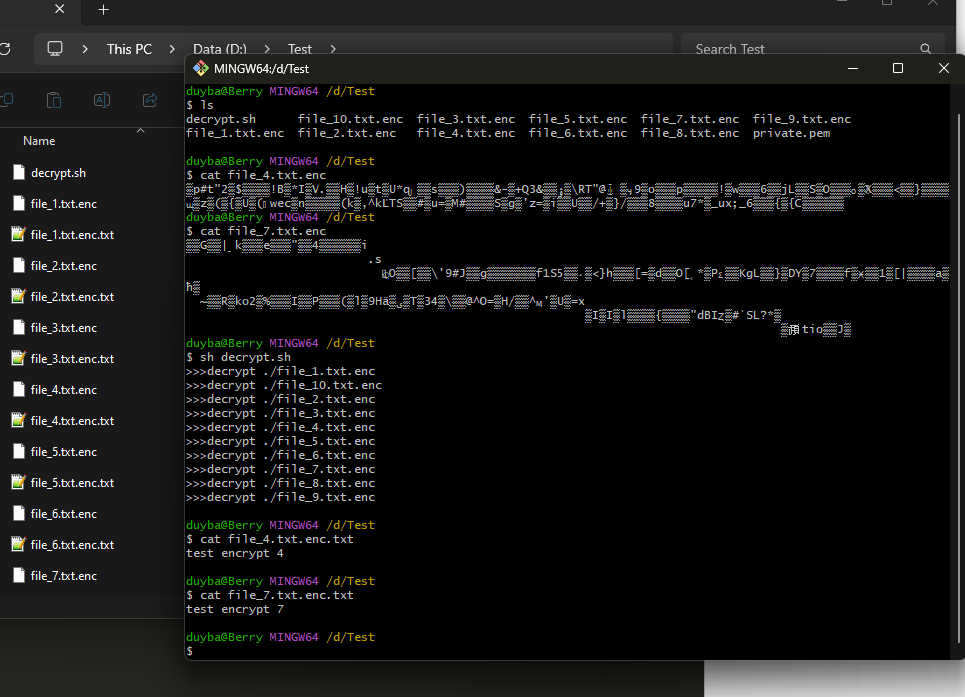Click private.pem in the terminal ls output
This screenshot has width=965, height=697.
791,133
